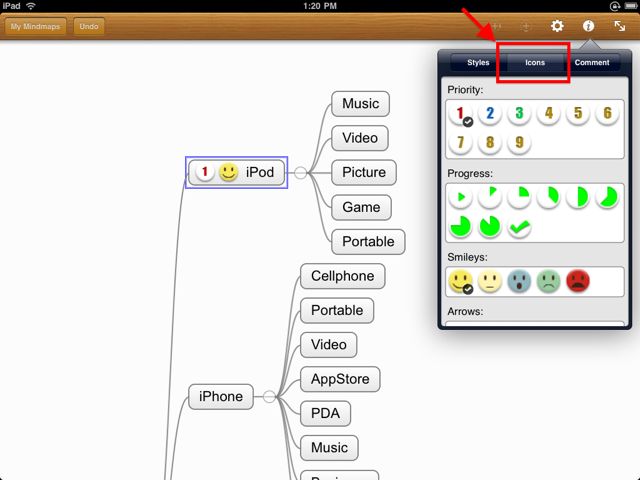Select the Portable node under iPhone
The height and width of the screenshot is (480, 640).
(x=337, y=310)
